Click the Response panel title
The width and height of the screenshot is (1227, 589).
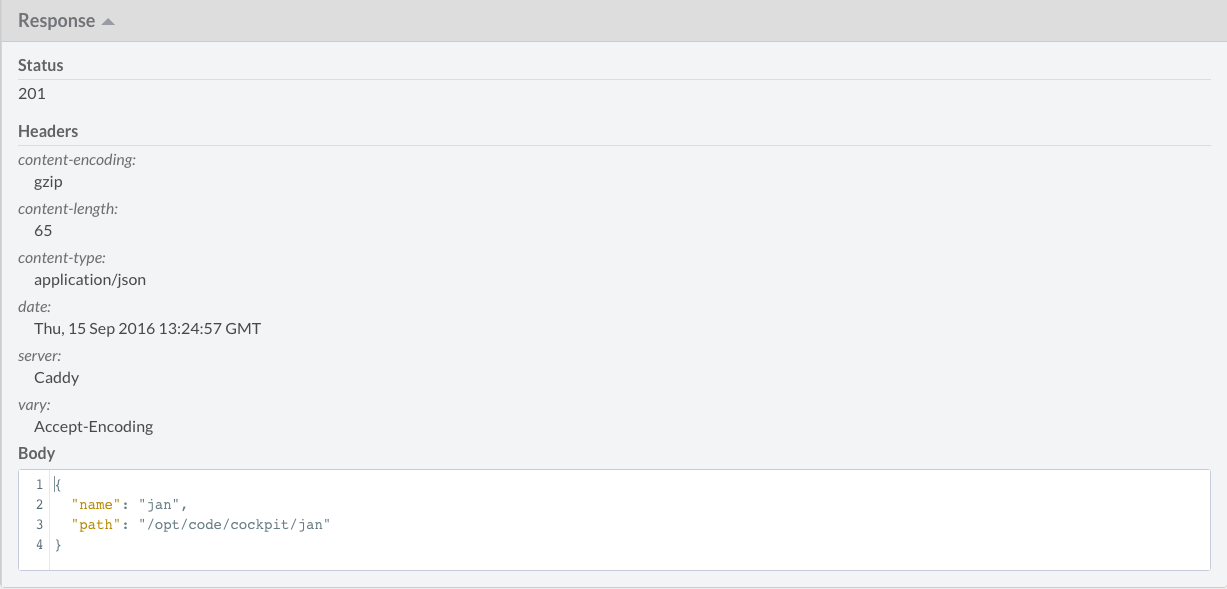[57, 21]
